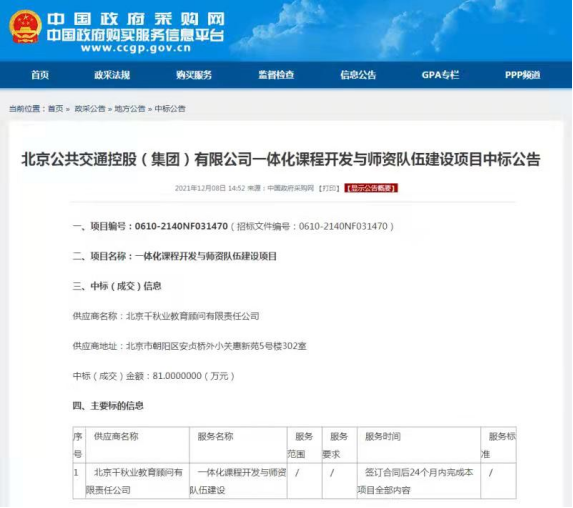Click 一体化课程开发与师资队伍建设 table cell
Screen dimensions: 573x508
[x=238, y=481]
